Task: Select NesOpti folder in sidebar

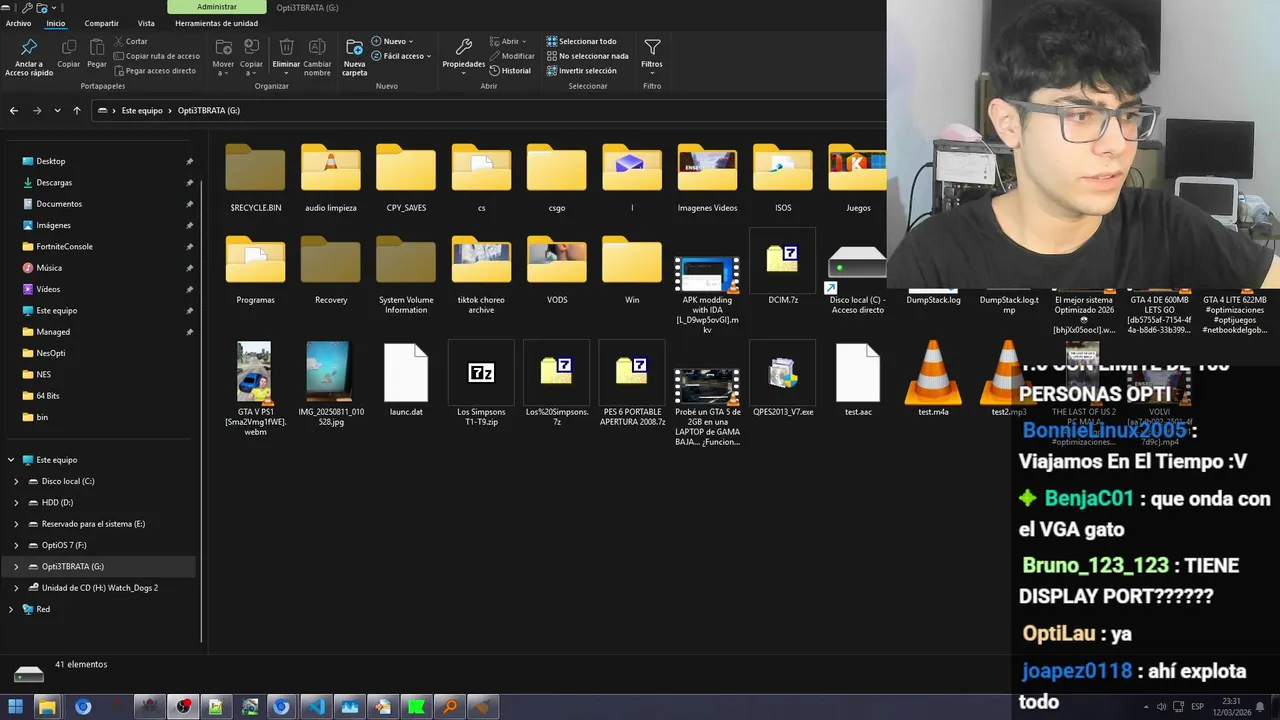Action: [x=51, y=353]
